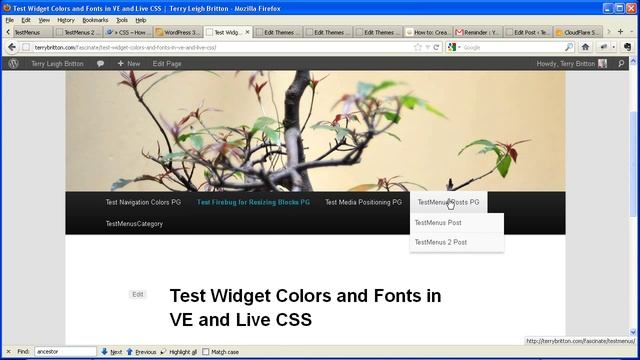Open URL history dropdown arrow
640x360 pixels.
[427, 47]
